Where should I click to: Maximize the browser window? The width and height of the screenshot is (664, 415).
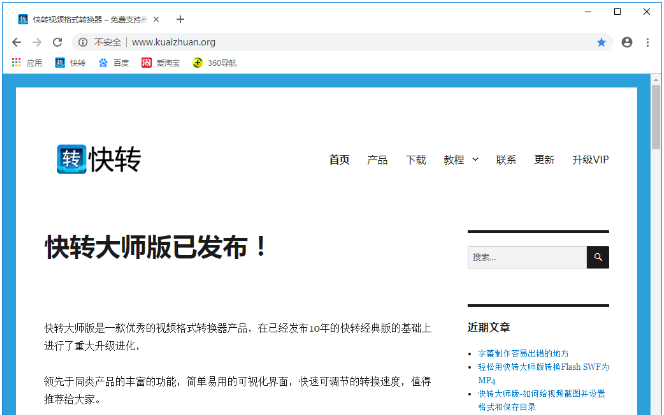(617, 11)
